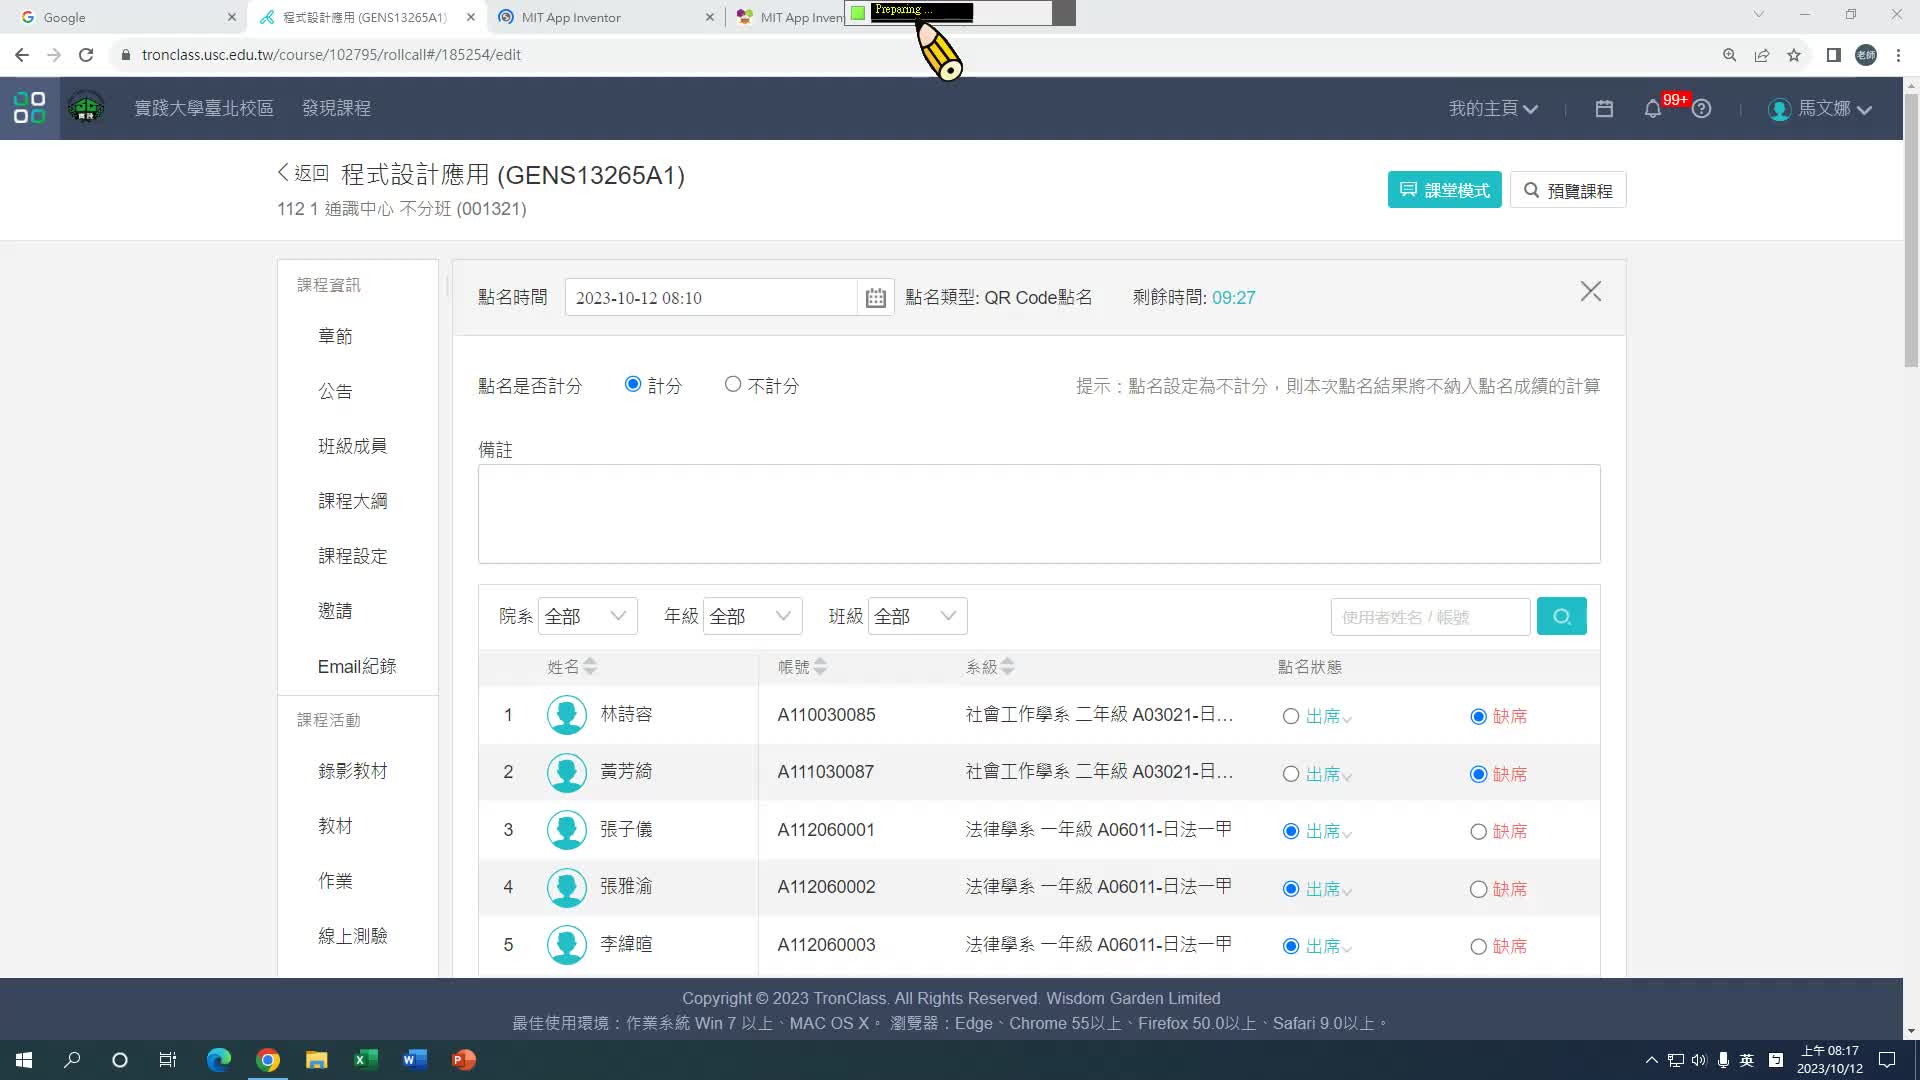Screen dimensions: 1920x1080
Task: Expand 出席 sub-options chevron for 李緯暄
Action: 1347,949
